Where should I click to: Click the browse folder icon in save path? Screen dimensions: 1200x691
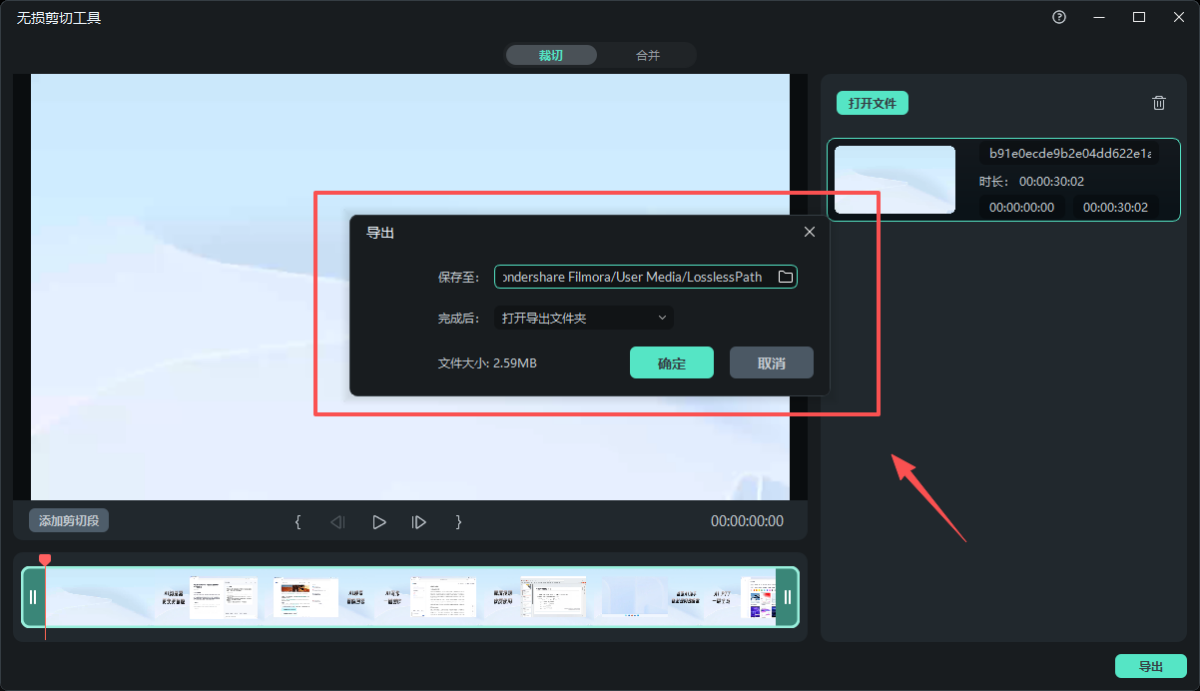[x=785, y=277]
